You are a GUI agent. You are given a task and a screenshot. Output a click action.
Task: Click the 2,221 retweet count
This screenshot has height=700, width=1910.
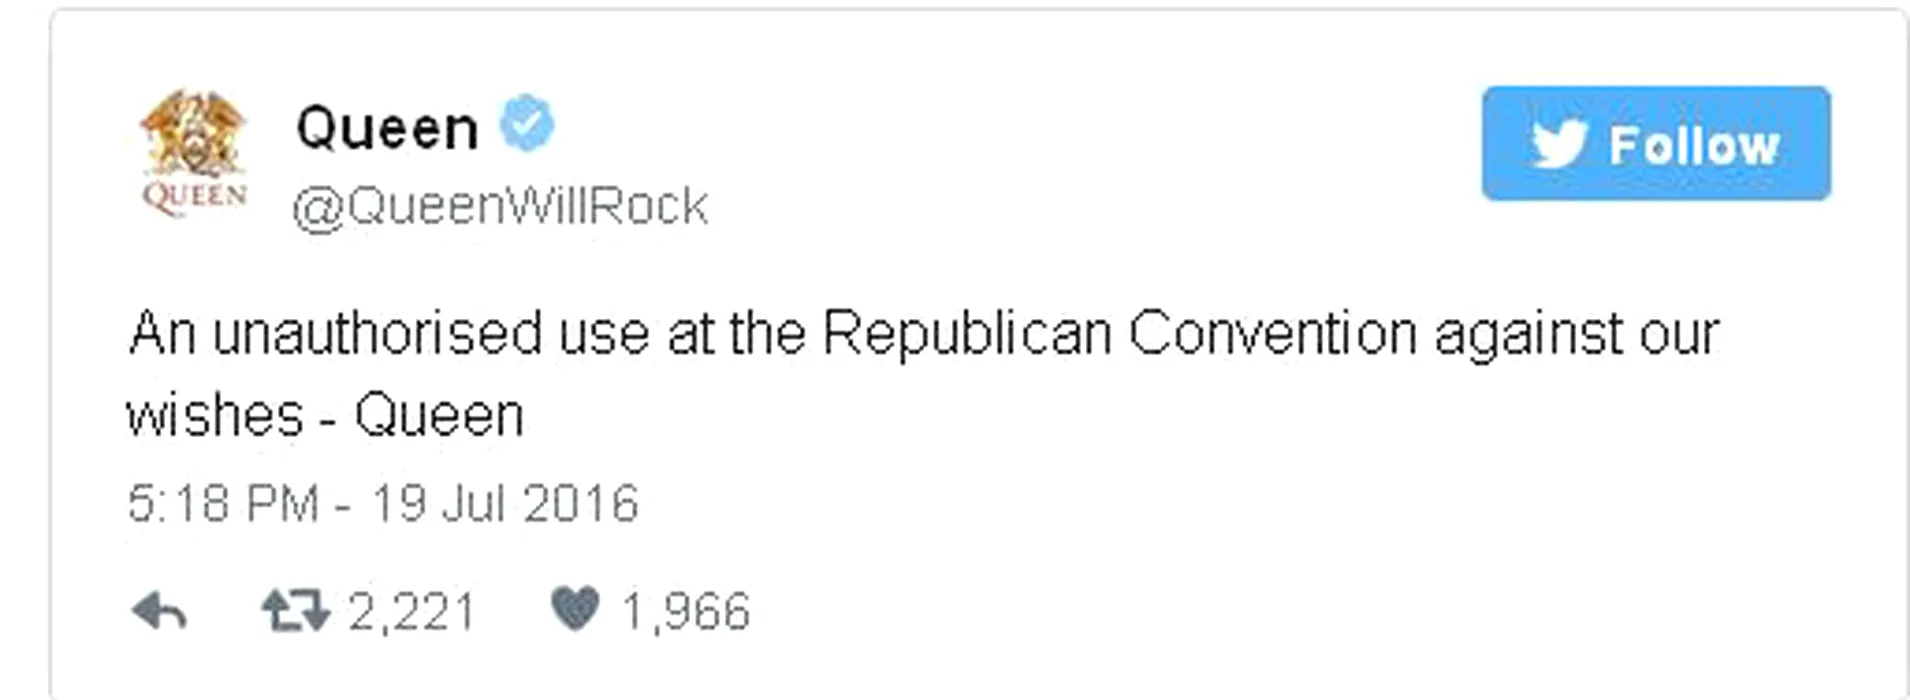click(411, 611)
